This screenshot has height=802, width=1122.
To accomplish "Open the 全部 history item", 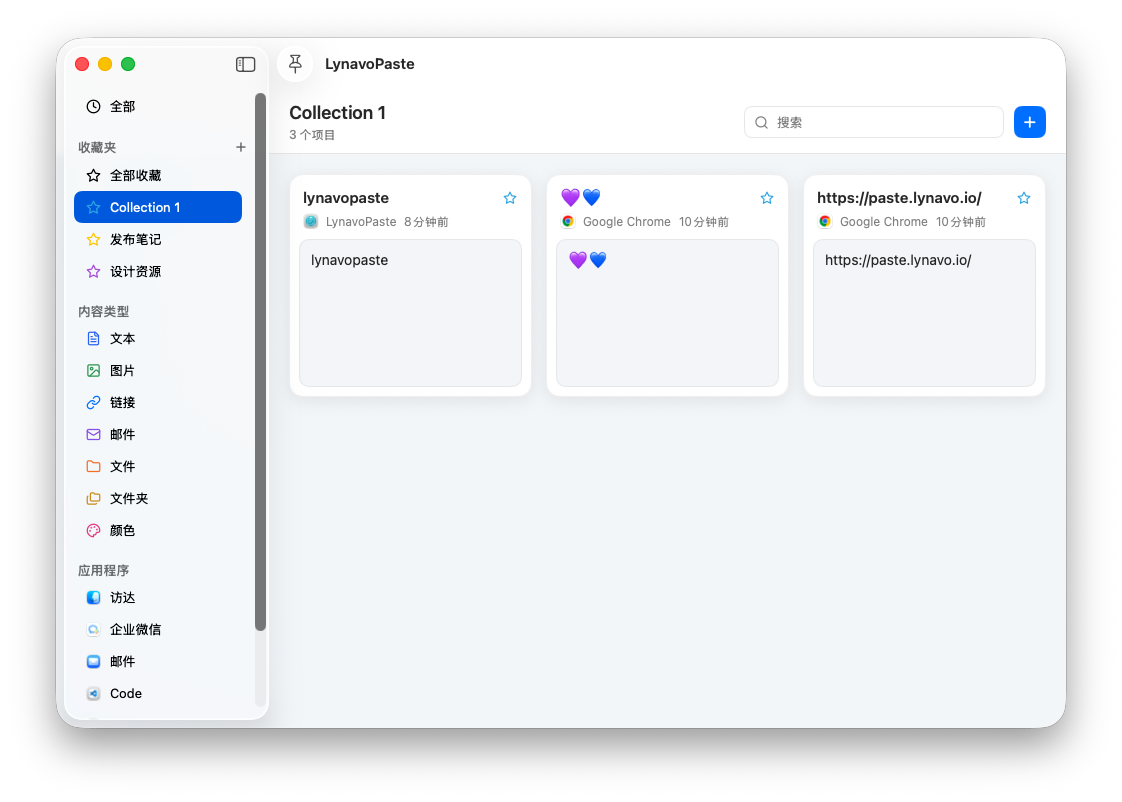I will pos(158,107).
